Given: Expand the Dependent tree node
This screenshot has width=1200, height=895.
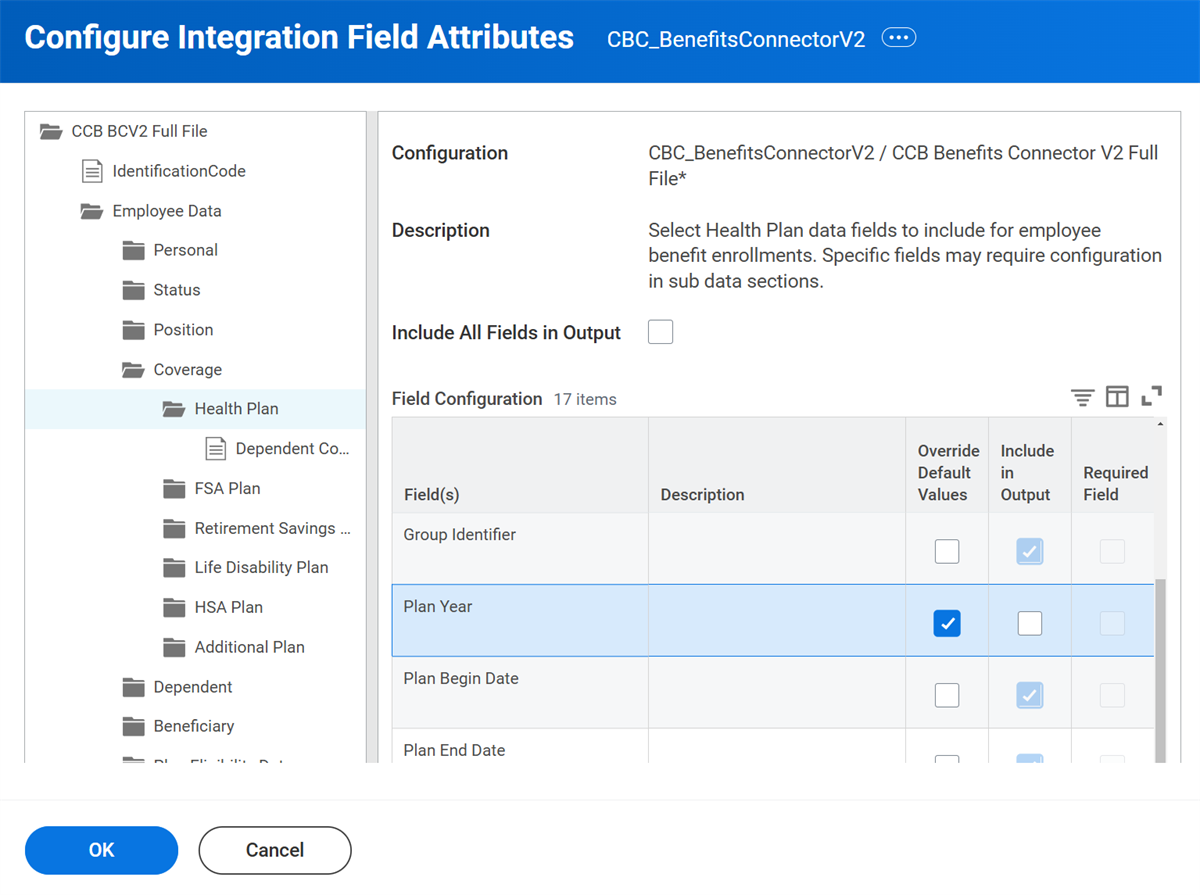Looking at the screenshot, I should tap(193, 687).
